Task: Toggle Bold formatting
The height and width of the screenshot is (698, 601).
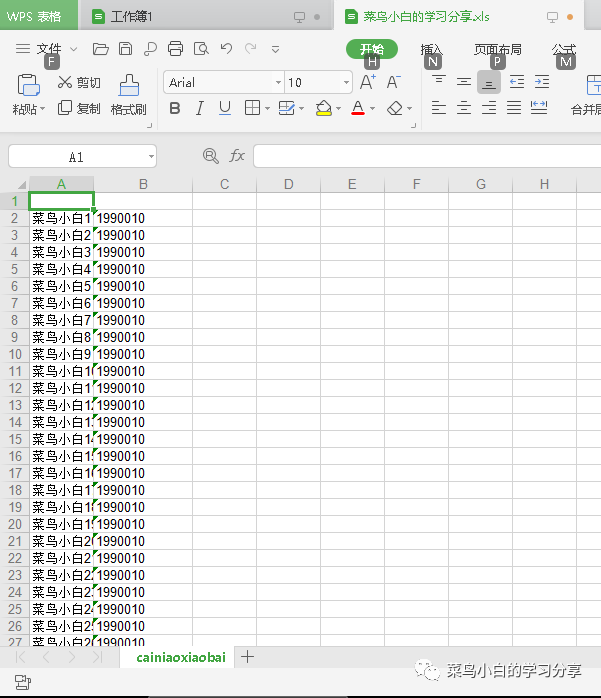Action: (x=175, y=108)
